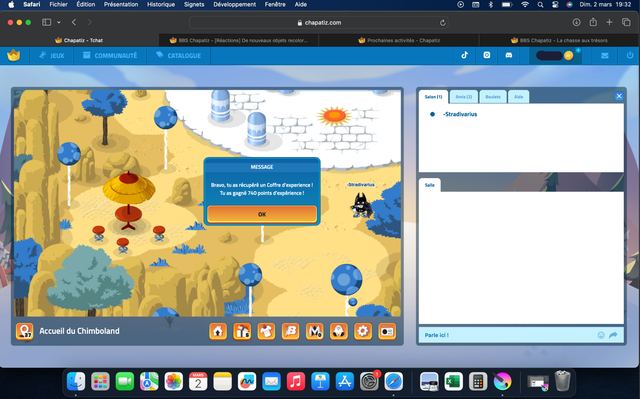Switch to the Amis (2) tab
Image resolution: width=640 pixels, height=399 pixels.
(x=464, y=97)
